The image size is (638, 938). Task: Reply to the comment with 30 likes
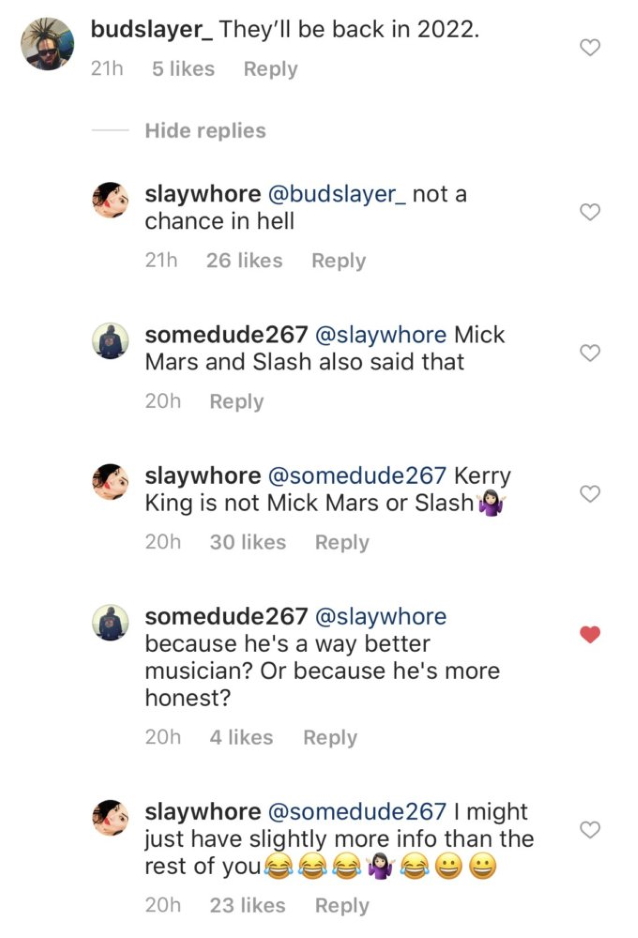click(342, 542)
